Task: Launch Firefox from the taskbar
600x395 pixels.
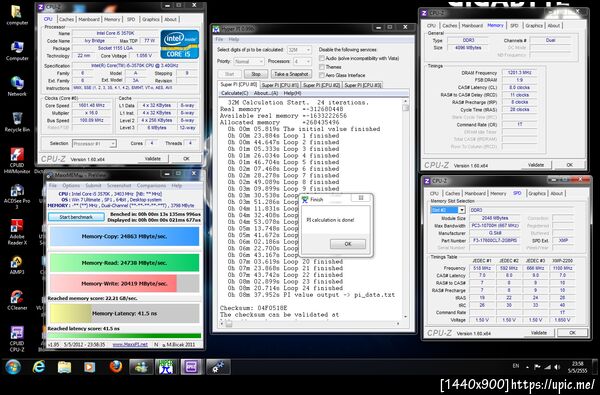Action: point(116,367)
